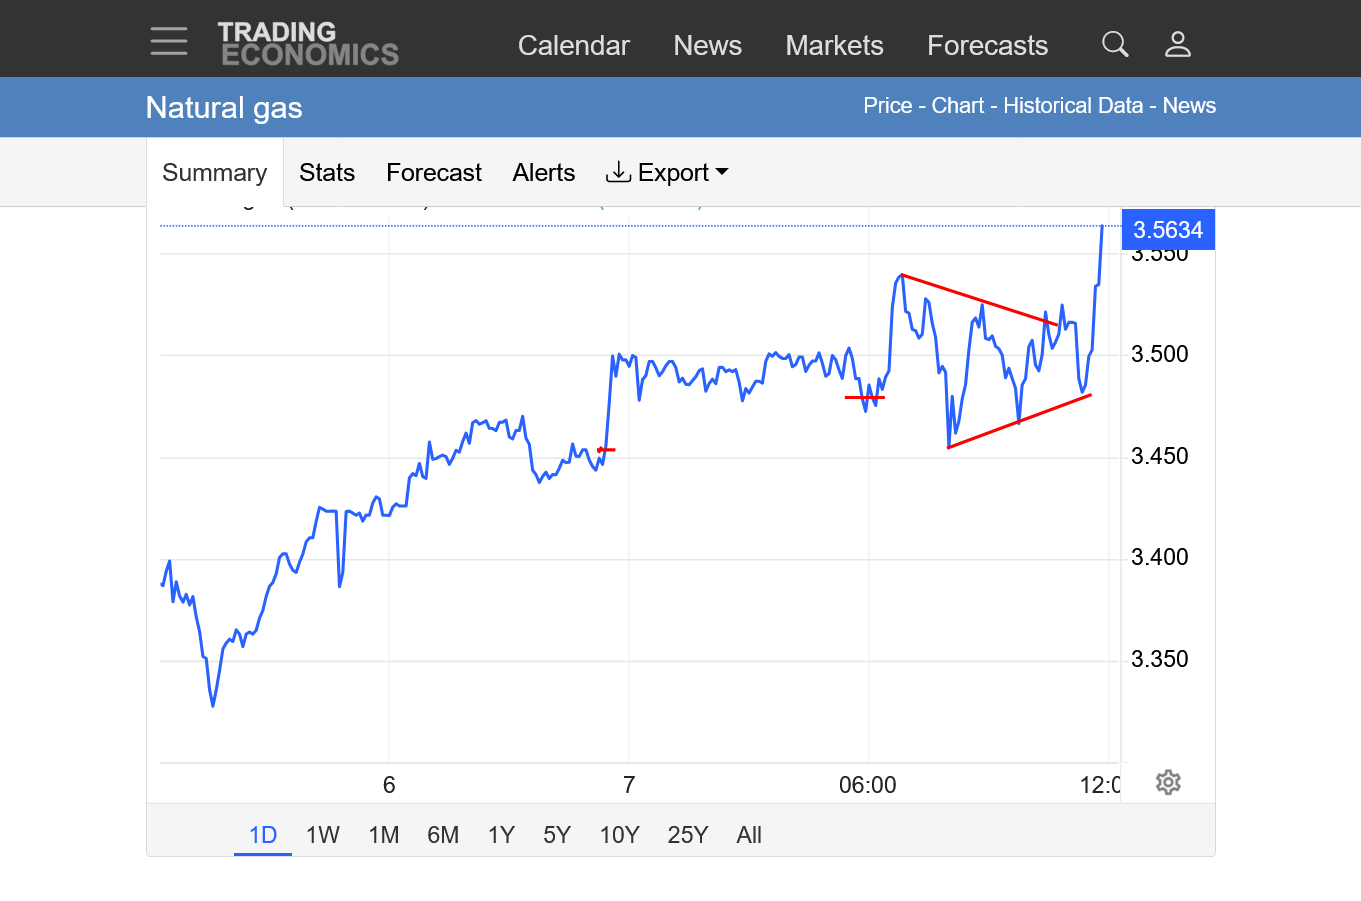Go to the News section
1361x901 pixels.
point(707,46)
